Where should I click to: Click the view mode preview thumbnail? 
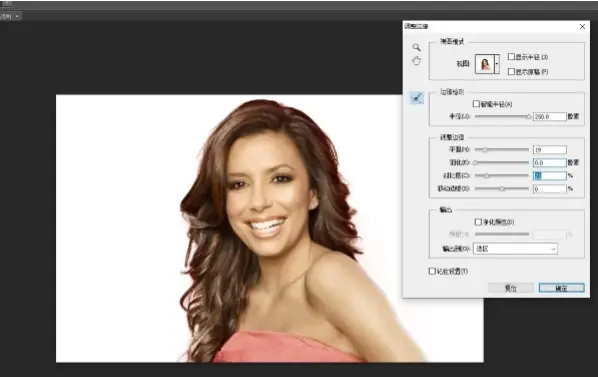click(x=485, y=64)
